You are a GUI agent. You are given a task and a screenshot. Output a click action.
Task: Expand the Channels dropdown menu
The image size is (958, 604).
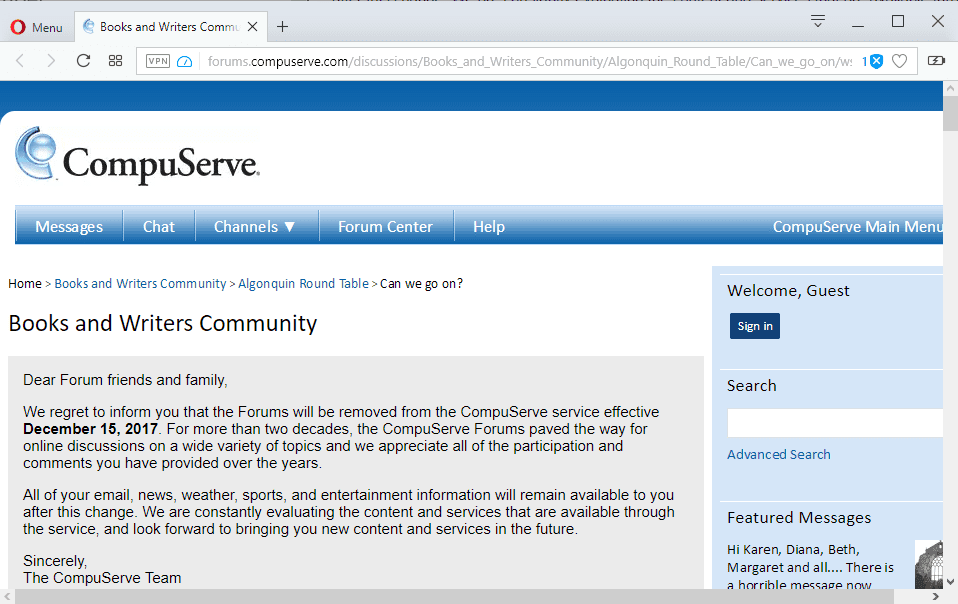(255, 227)
